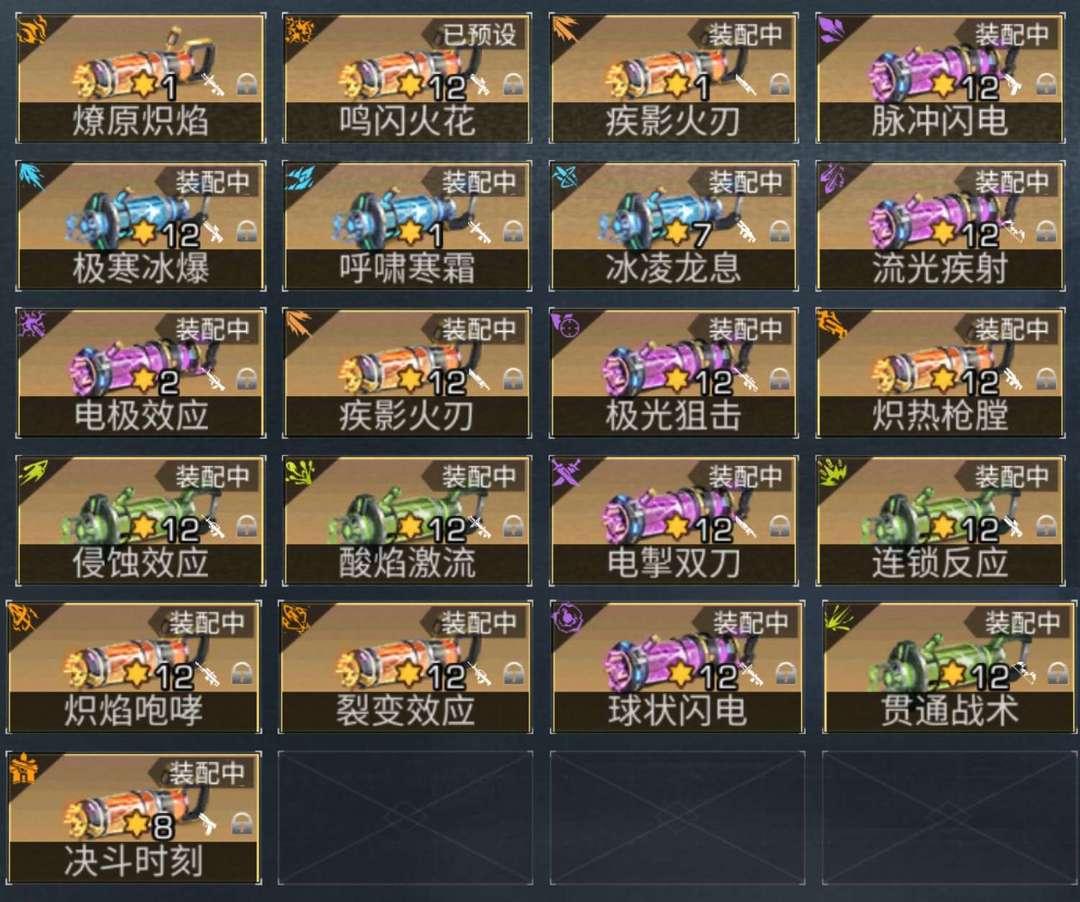Viewport: 1080px width, 902px height.
Task: Click the 装配中 tag on 电极效应
Action: (212, 329)
